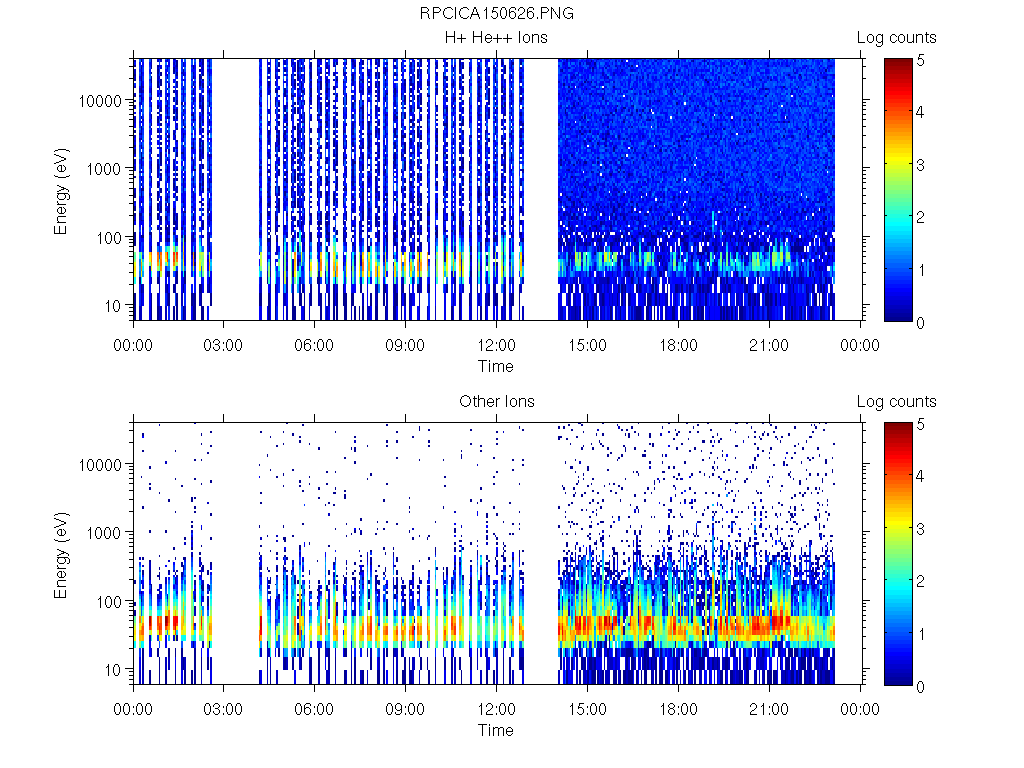The width and height of the screenshot is (1024, 768).
Task: Choose colorbar value "3" beside Other Ions plot
Action: click(x=920, y=529)
